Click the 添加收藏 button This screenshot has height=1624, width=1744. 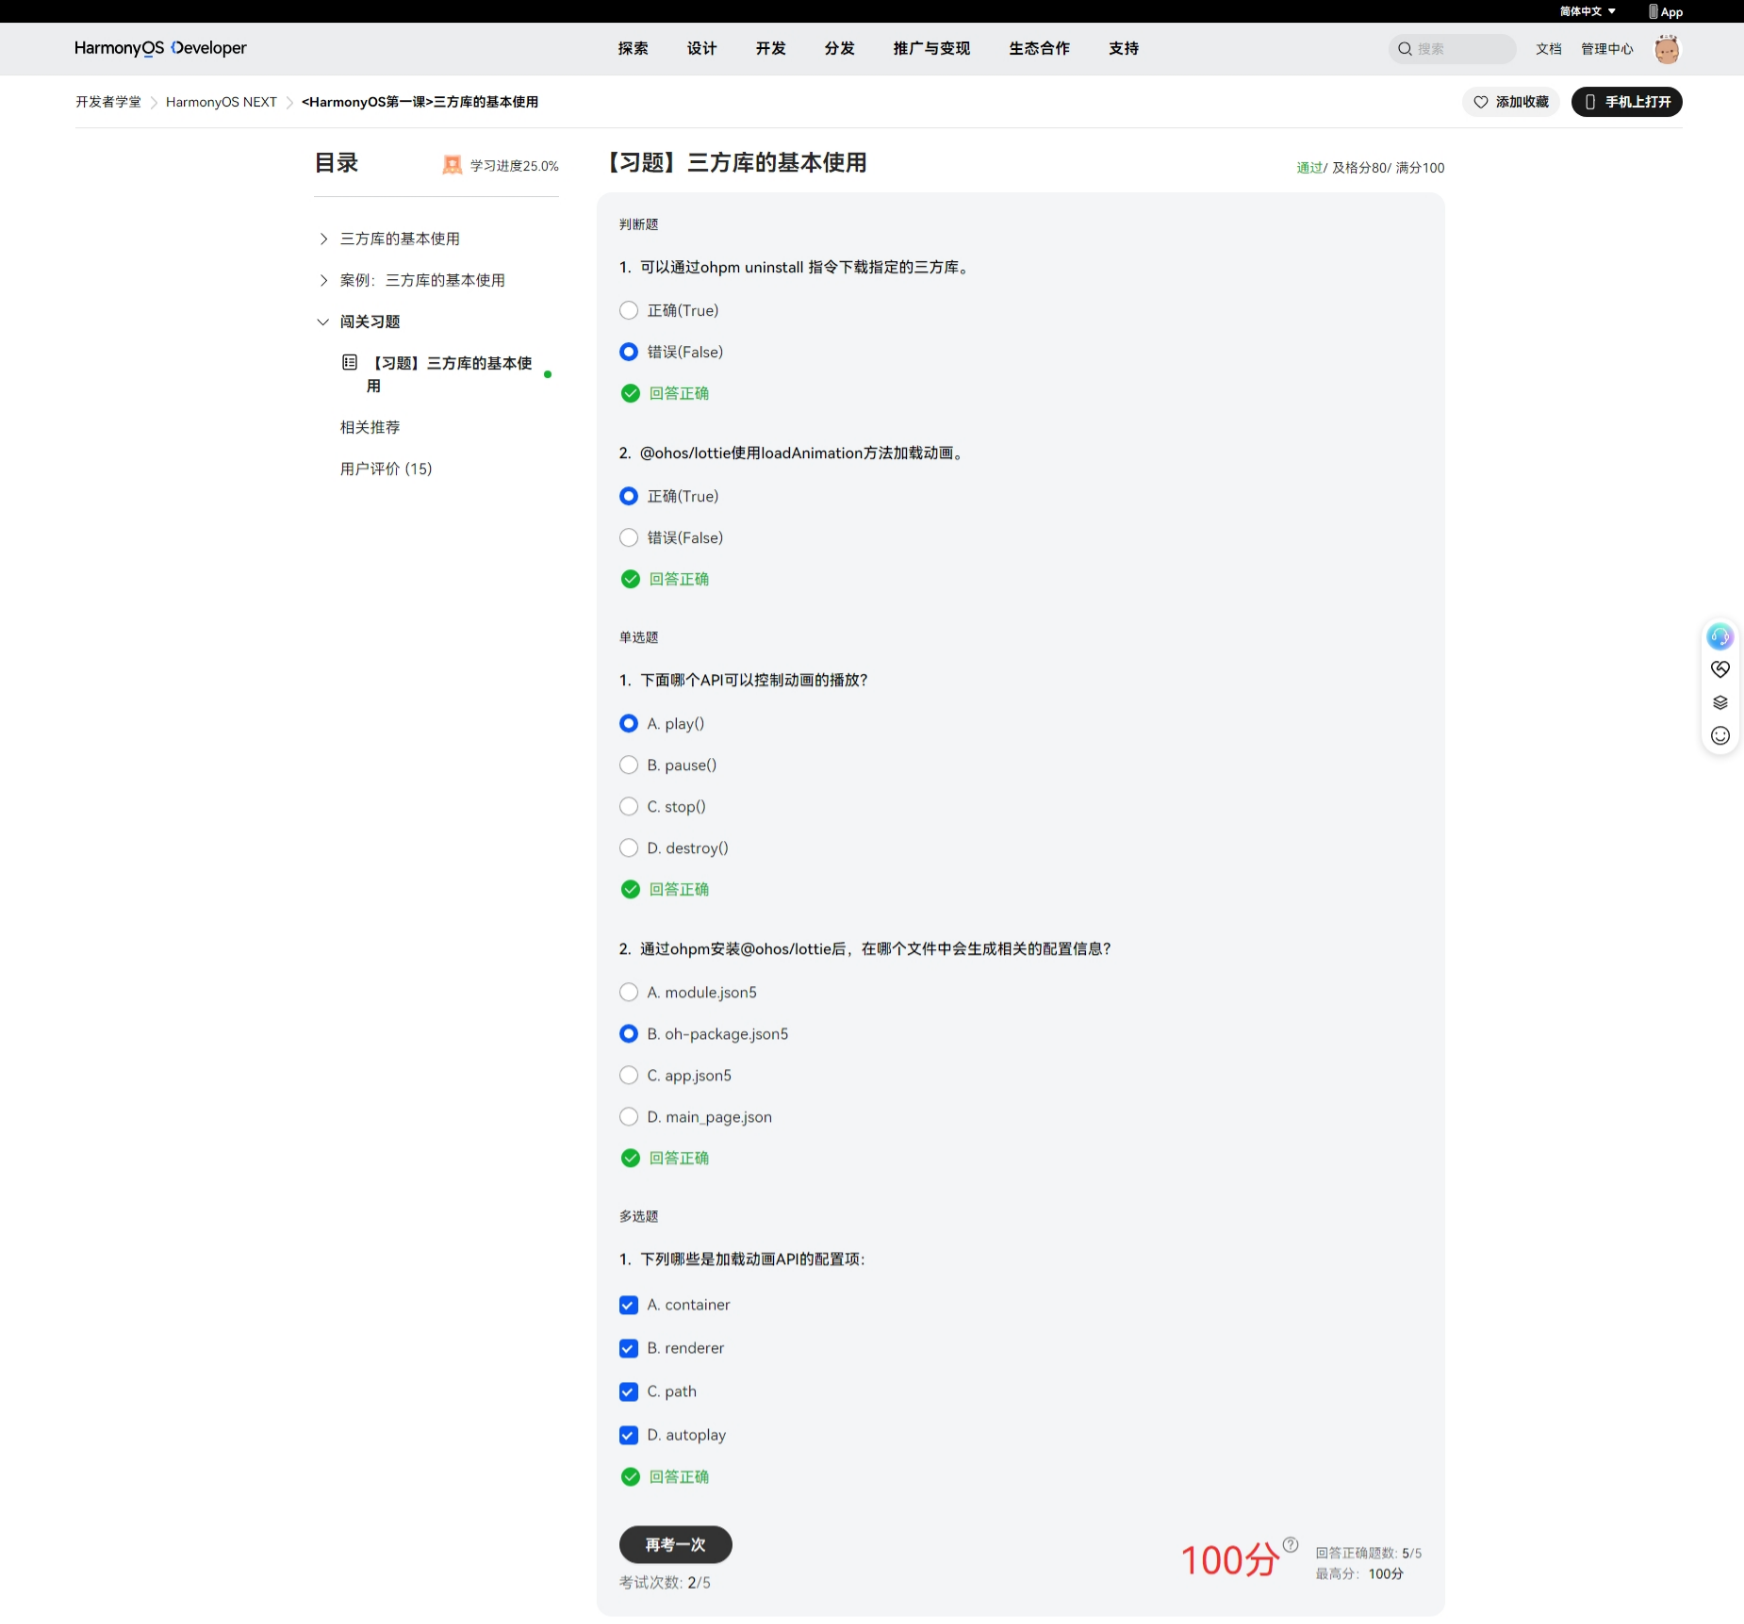pyautogui.click(x=1511, y=102)
